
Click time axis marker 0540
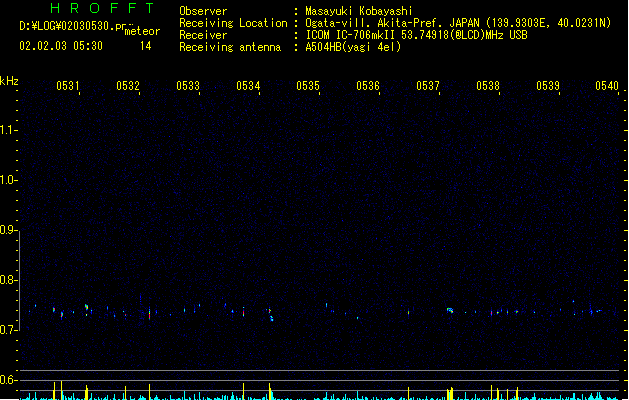pyautogui.click(x=607, y=86)
